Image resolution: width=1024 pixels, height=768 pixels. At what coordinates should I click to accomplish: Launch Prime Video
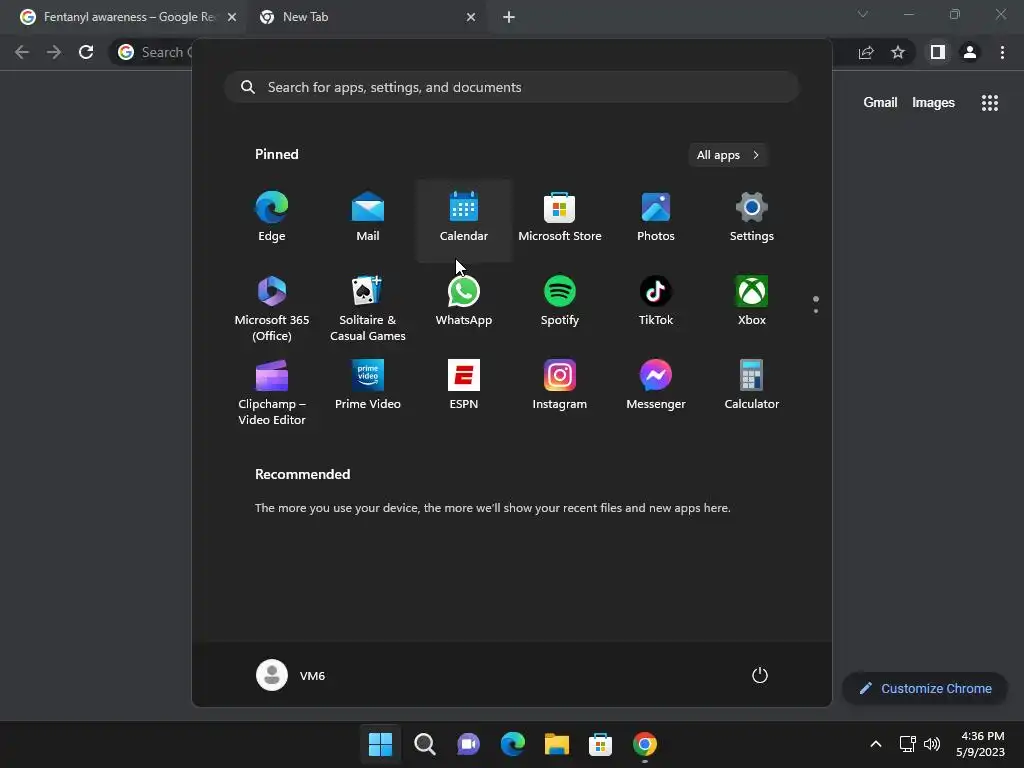pos(368,385)
